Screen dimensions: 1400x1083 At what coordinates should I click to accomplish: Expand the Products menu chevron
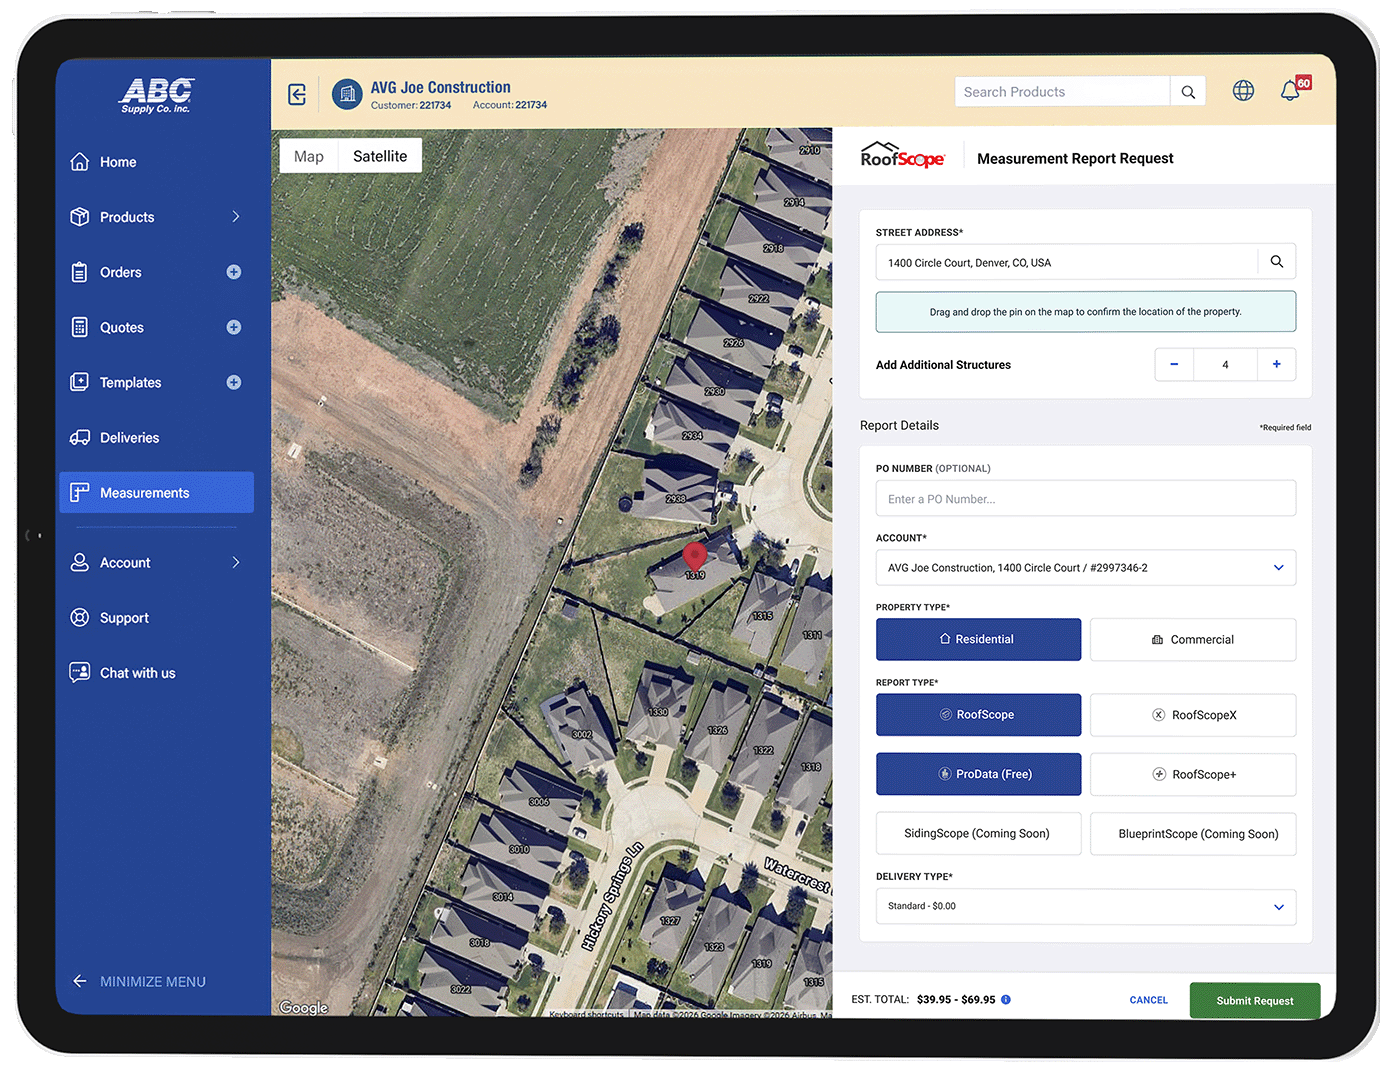coord(236,217)
